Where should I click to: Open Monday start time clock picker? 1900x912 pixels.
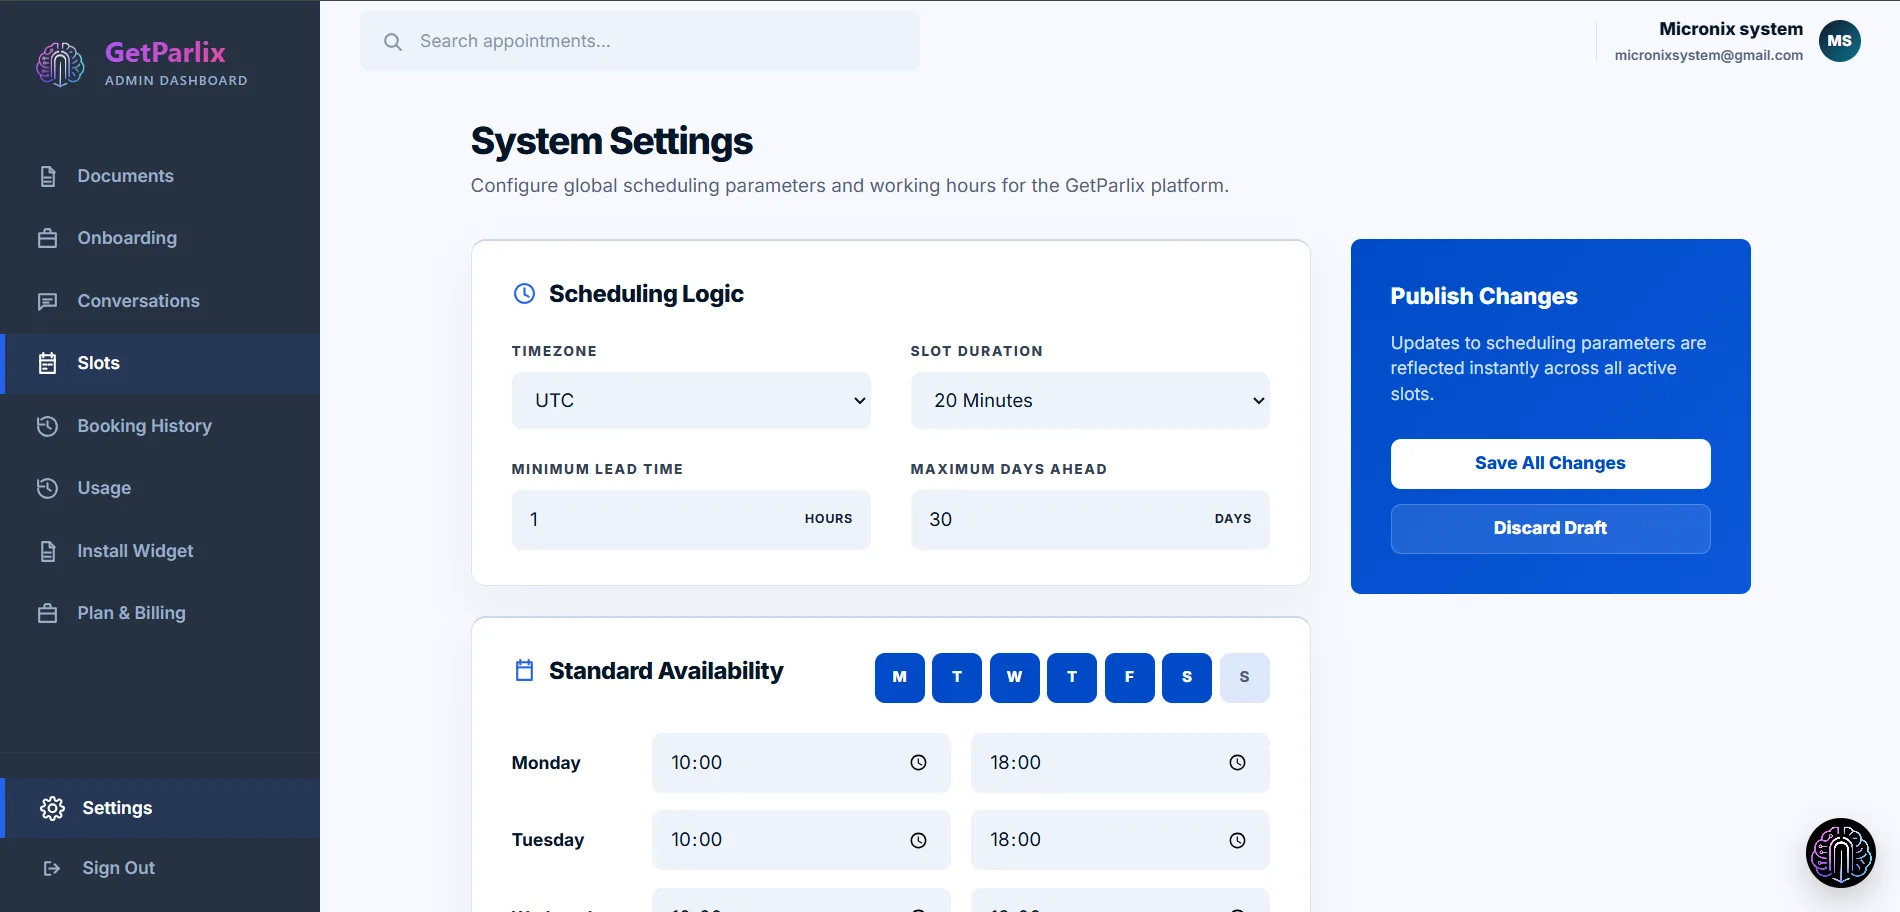tap(918, 763)
